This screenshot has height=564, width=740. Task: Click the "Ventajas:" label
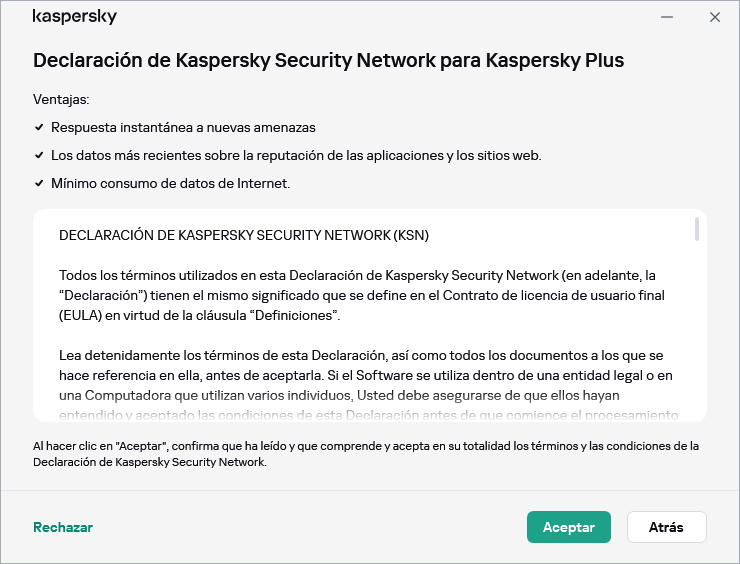(61, 100)
